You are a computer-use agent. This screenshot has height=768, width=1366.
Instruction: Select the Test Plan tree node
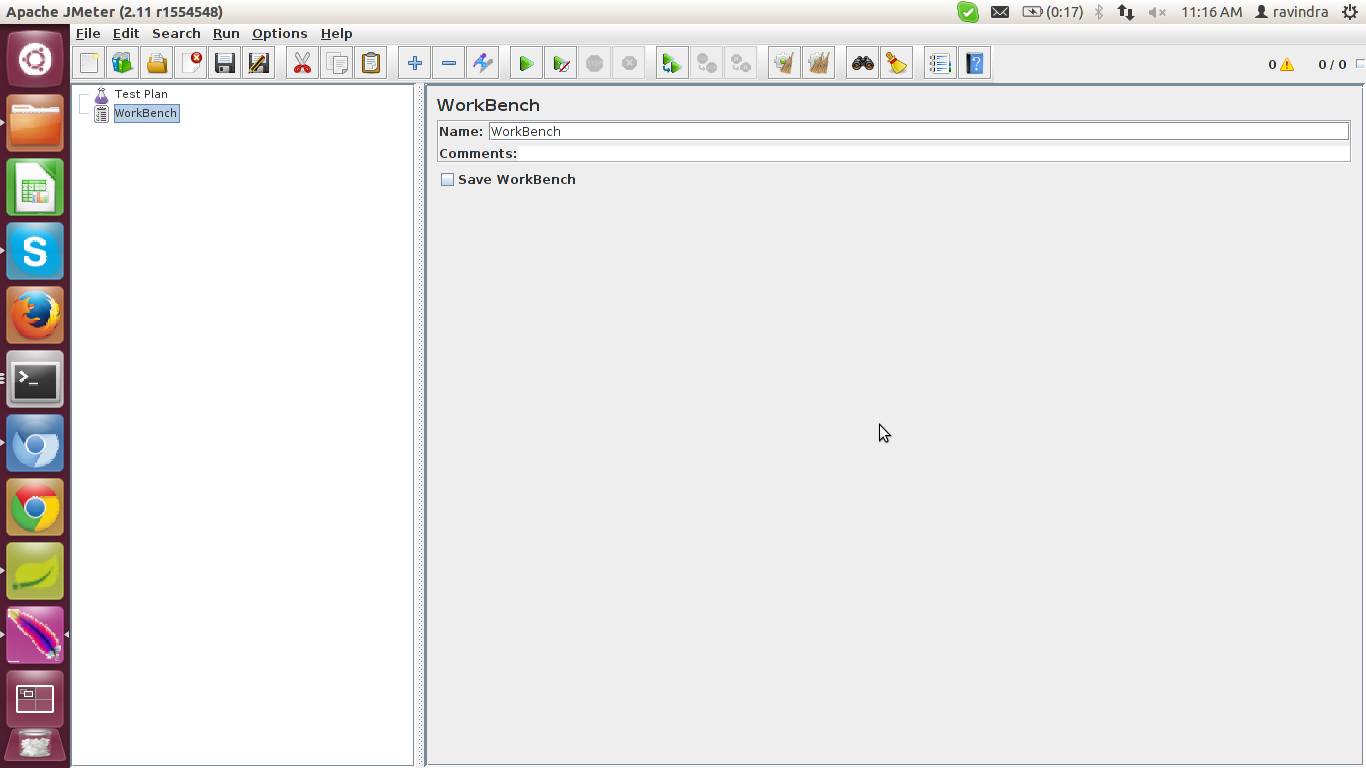pos(141,94)
